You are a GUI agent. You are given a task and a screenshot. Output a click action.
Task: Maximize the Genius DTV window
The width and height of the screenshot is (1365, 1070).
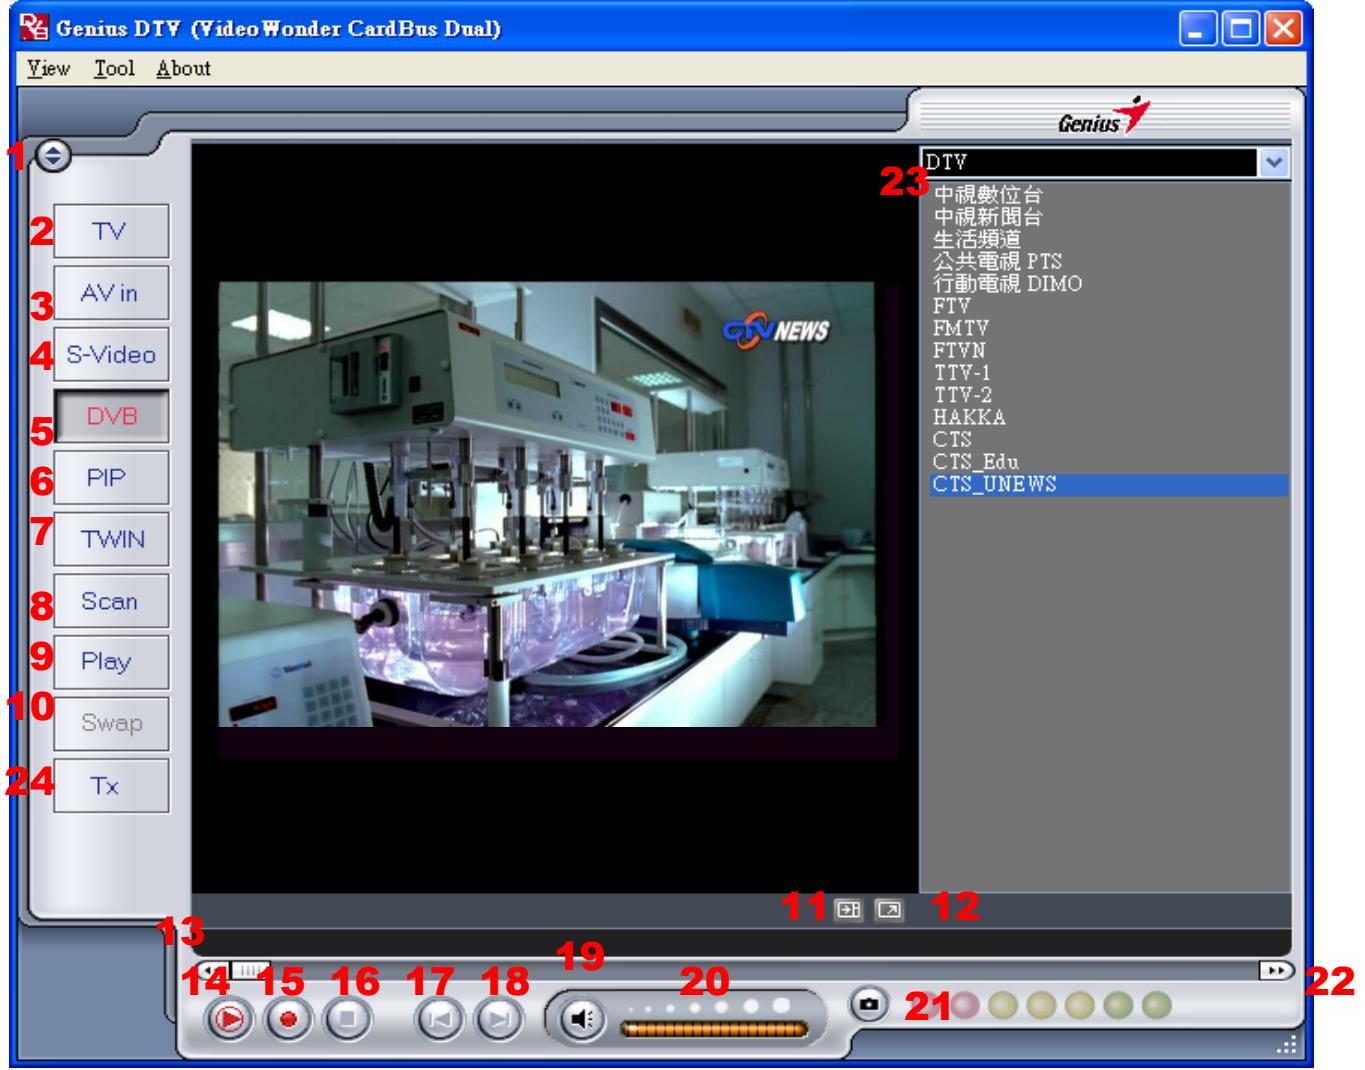pos(1241,28)
